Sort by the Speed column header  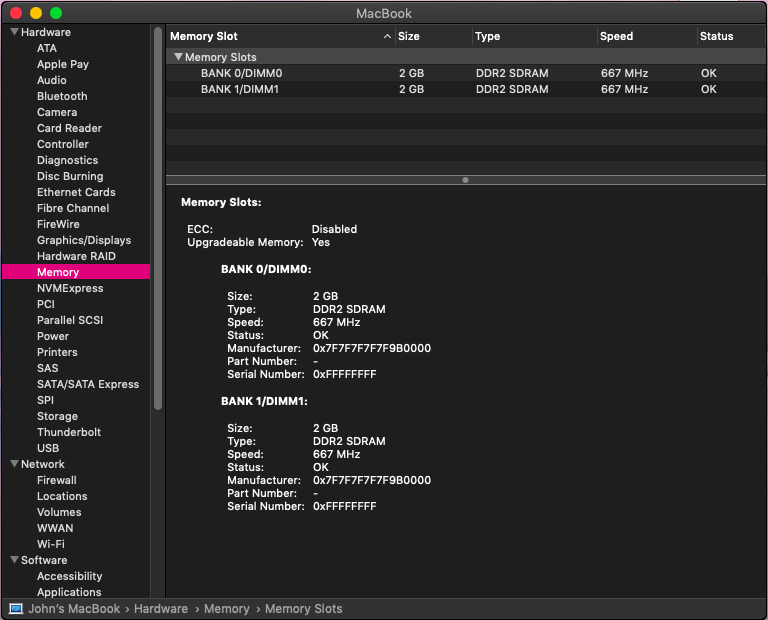(616, 36)
